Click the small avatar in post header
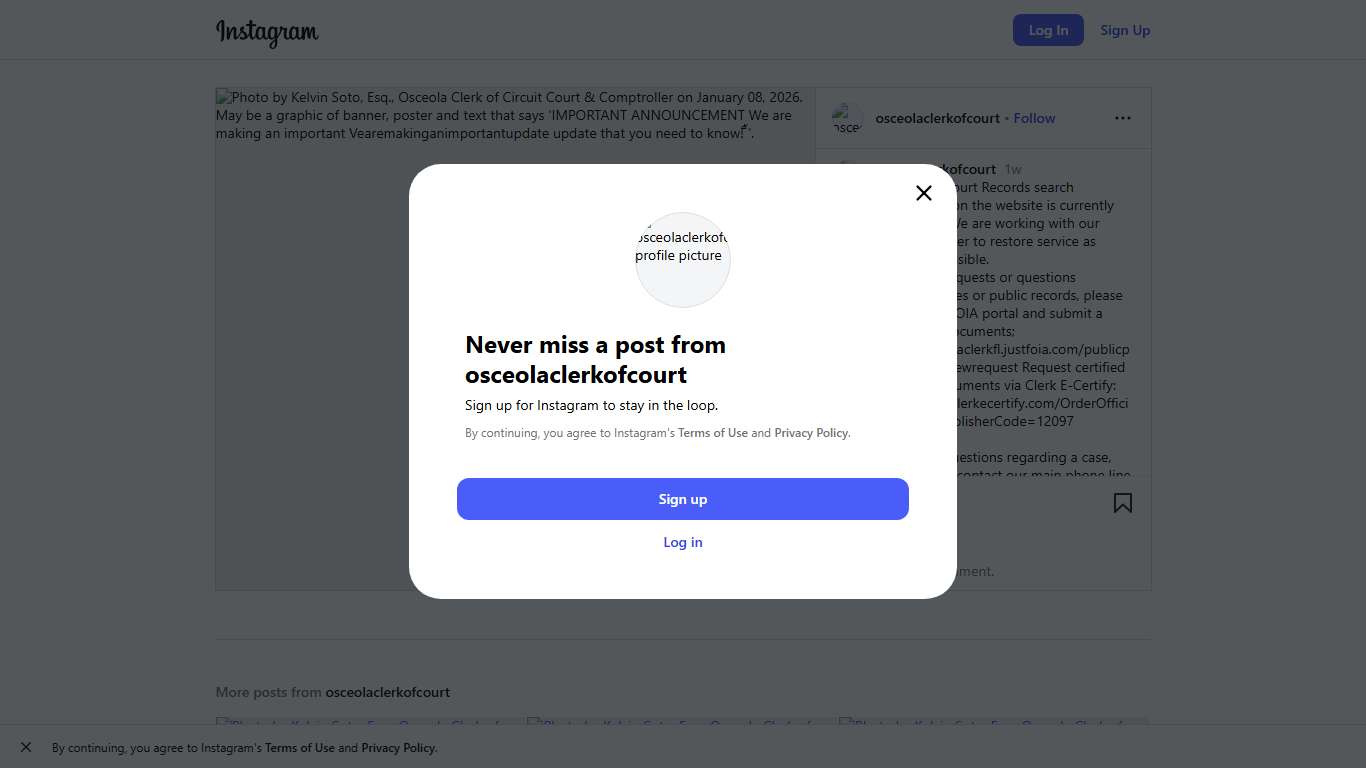The width and height of the screenshot is (1366, 768). [x=847, y=119]
